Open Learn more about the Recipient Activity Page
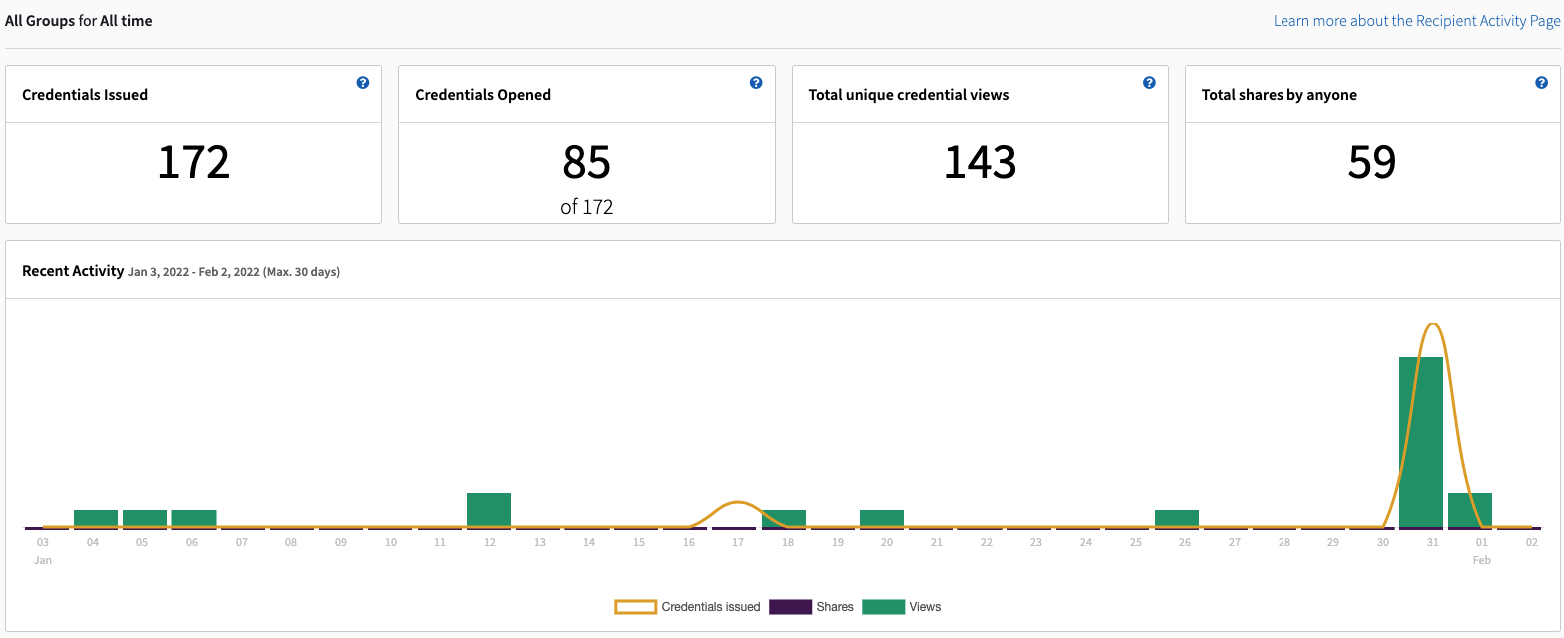1564x638 pixels. coord(1415,20)
